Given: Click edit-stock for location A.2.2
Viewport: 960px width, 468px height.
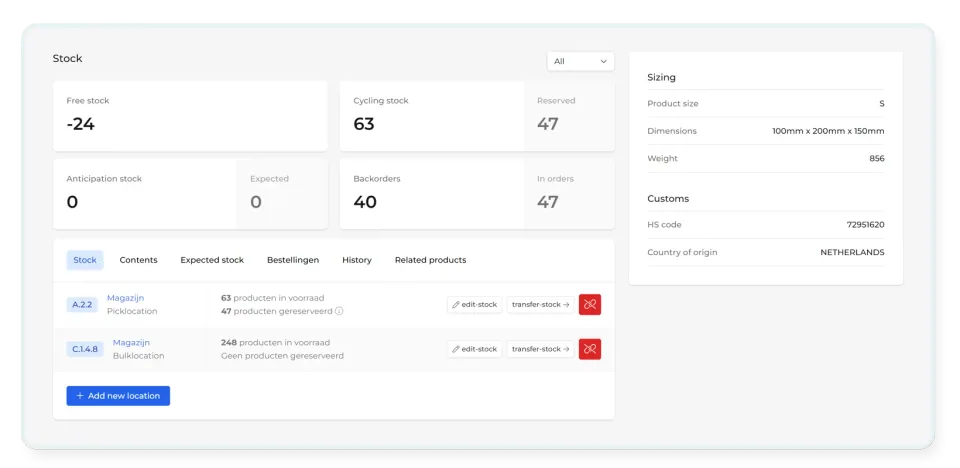Looking at the screenshot, I should 474,304.
